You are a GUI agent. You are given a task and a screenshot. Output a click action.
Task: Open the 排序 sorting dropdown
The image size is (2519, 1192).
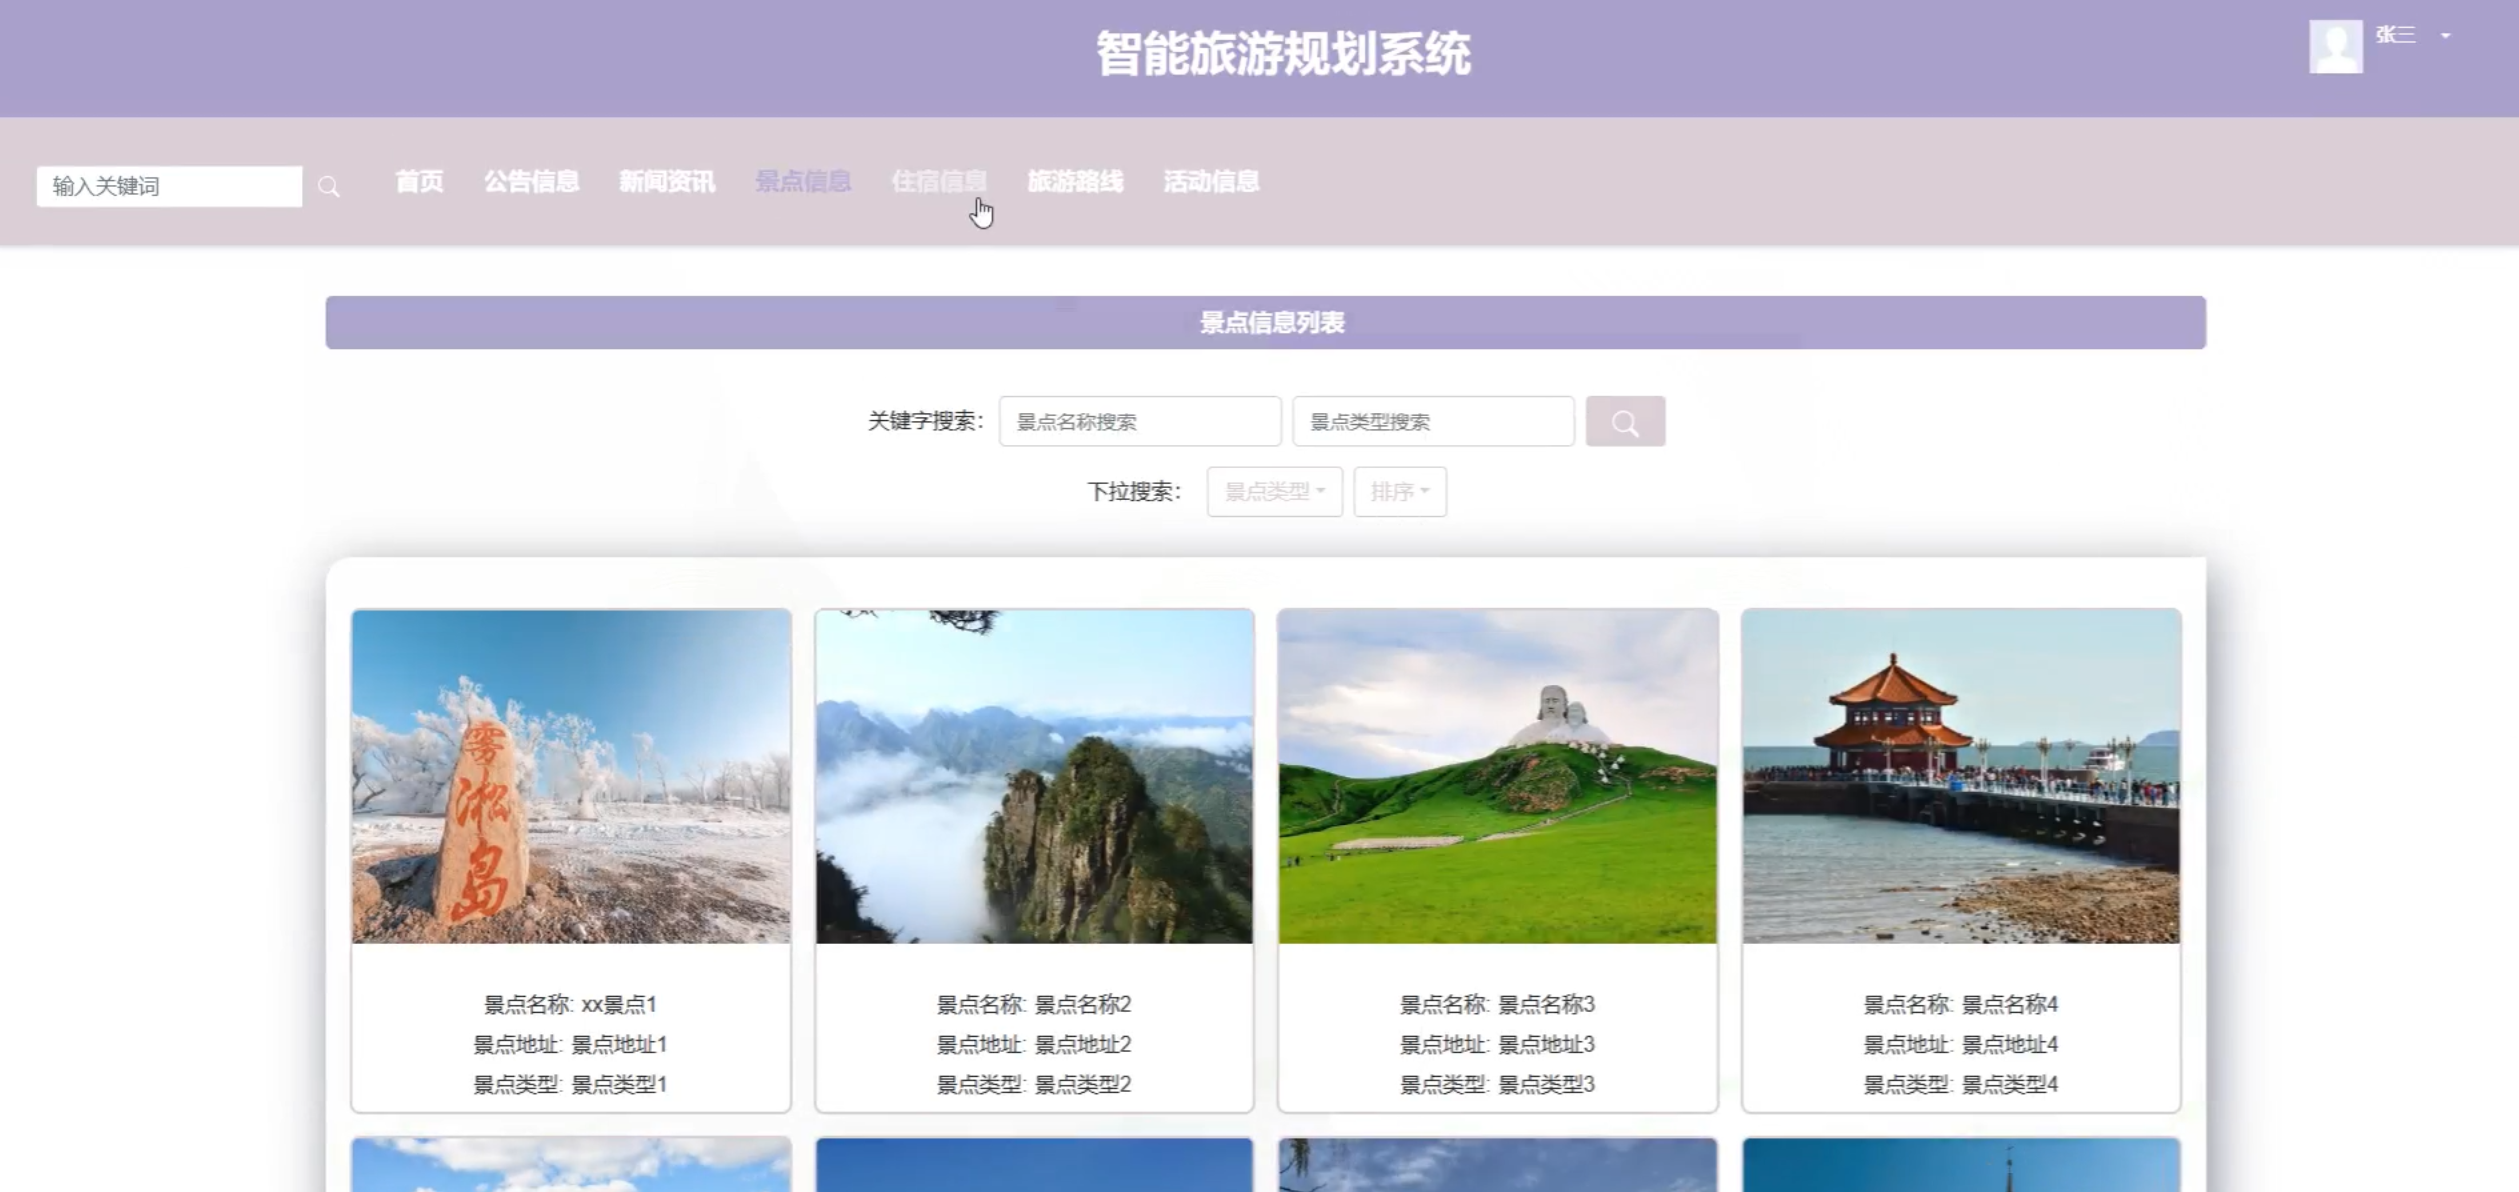click(1399, 491)
